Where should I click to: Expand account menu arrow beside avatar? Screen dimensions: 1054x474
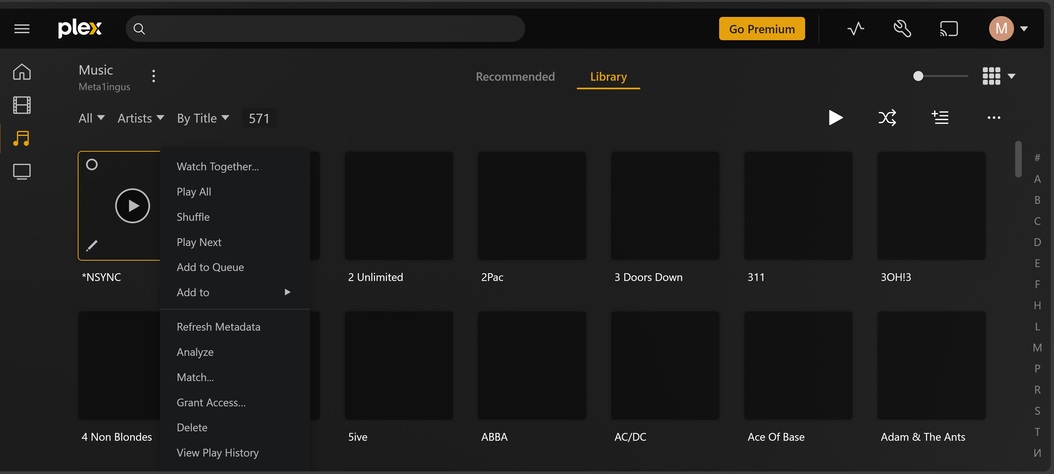point(1024,29)
